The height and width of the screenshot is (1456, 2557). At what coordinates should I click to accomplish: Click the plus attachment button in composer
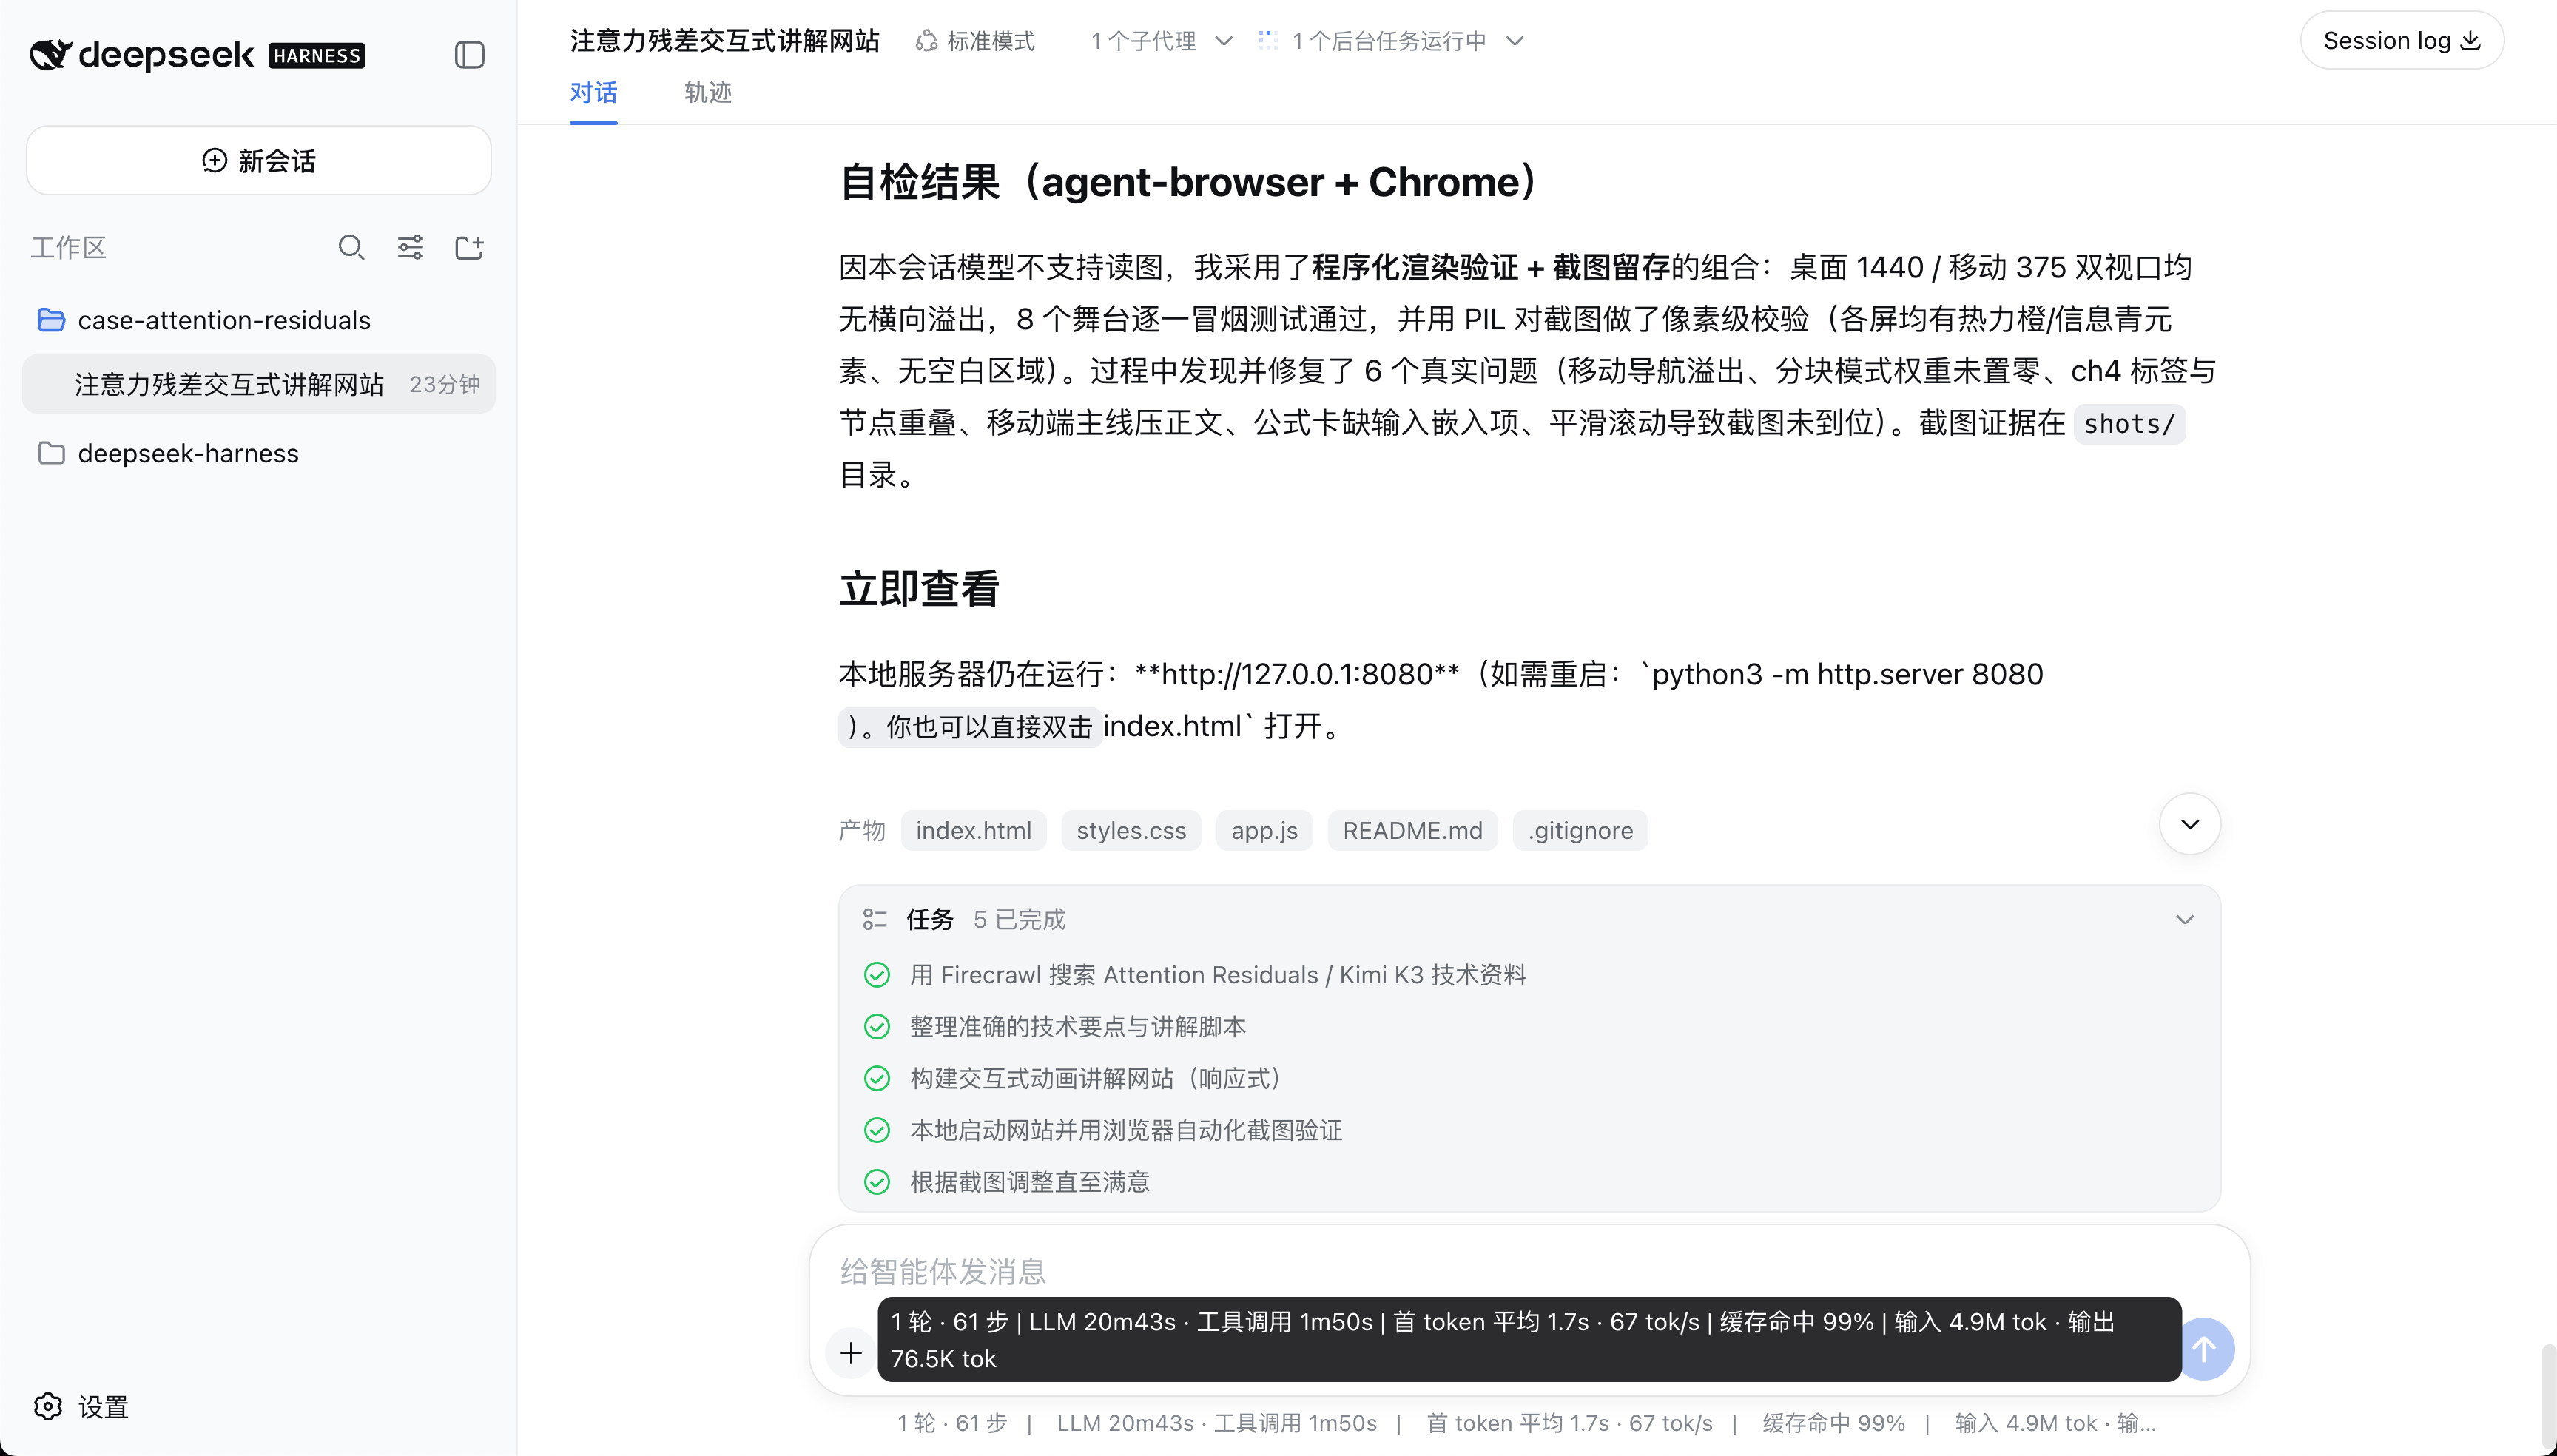[851, 1352]
